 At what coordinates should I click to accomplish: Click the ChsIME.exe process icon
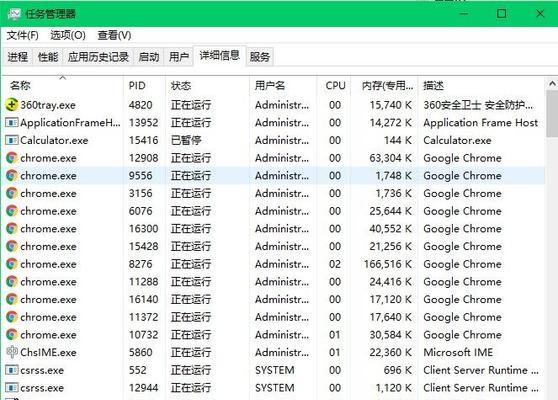point(12,352)
